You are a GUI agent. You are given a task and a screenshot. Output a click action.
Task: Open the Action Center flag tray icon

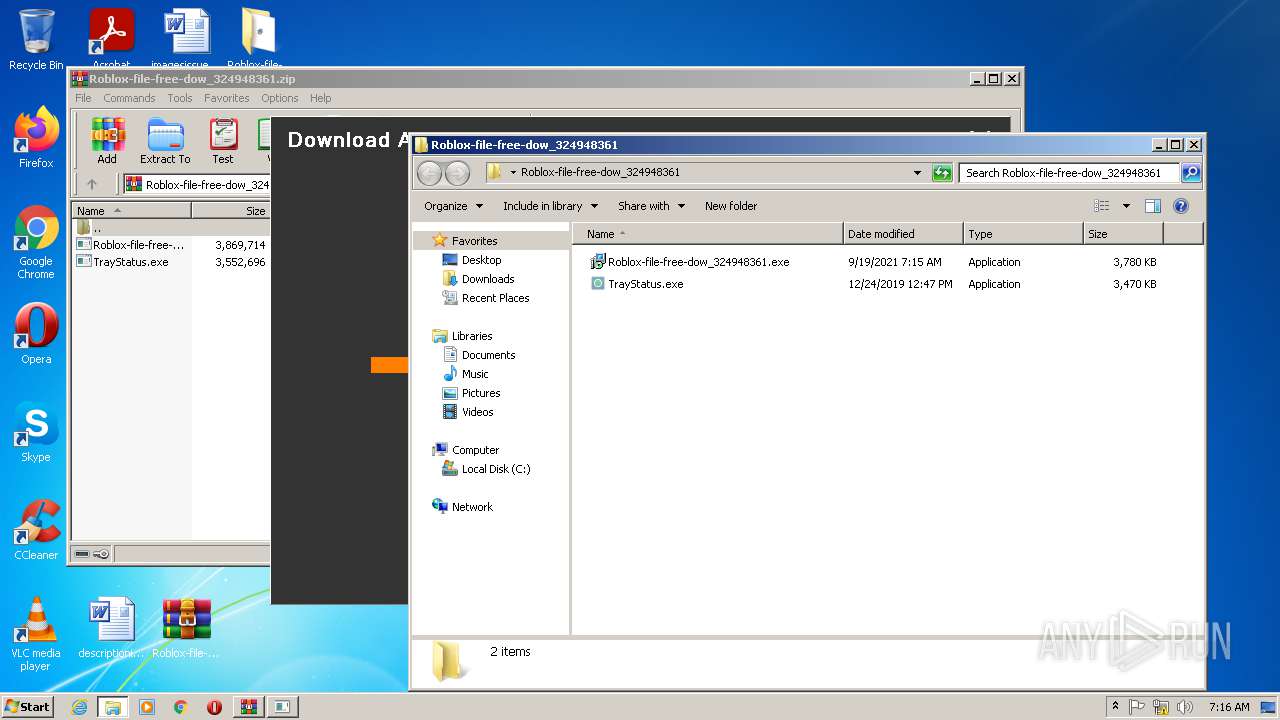(1138, 707)
